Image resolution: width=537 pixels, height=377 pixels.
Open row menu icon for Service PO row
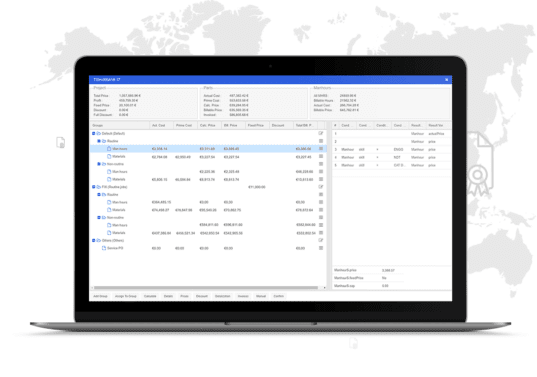tap(321, 248)
